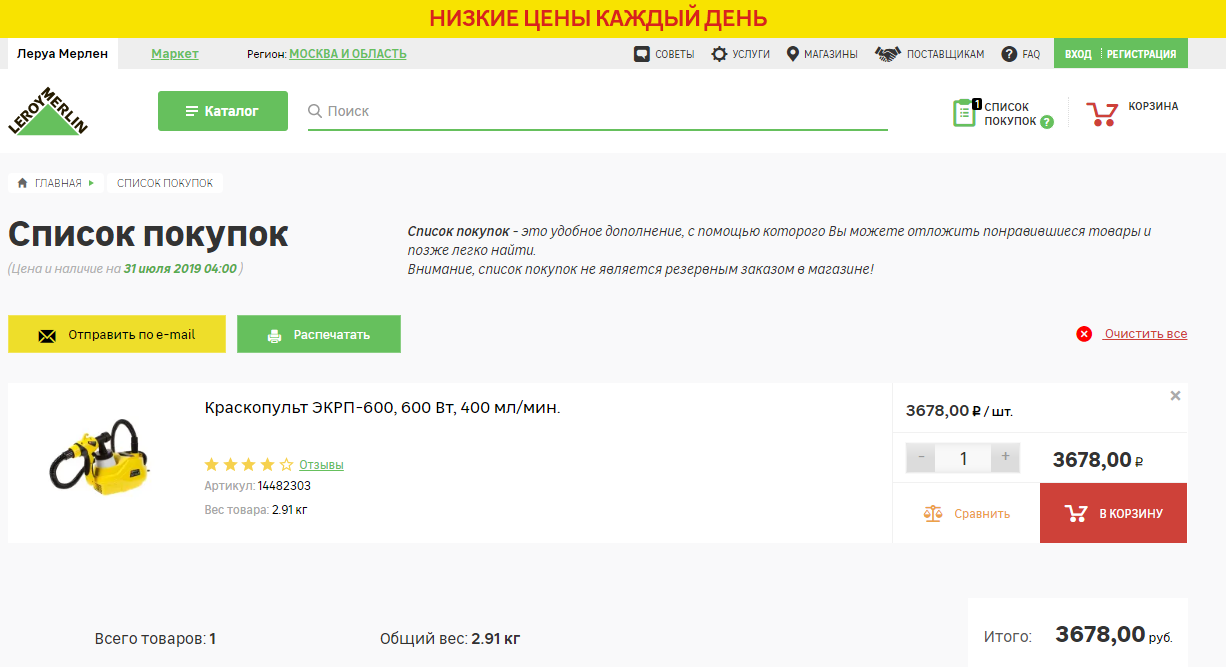Click the Распечатать print button
This screenshot has width=1226, height=667.
click(x=319, y=334)
